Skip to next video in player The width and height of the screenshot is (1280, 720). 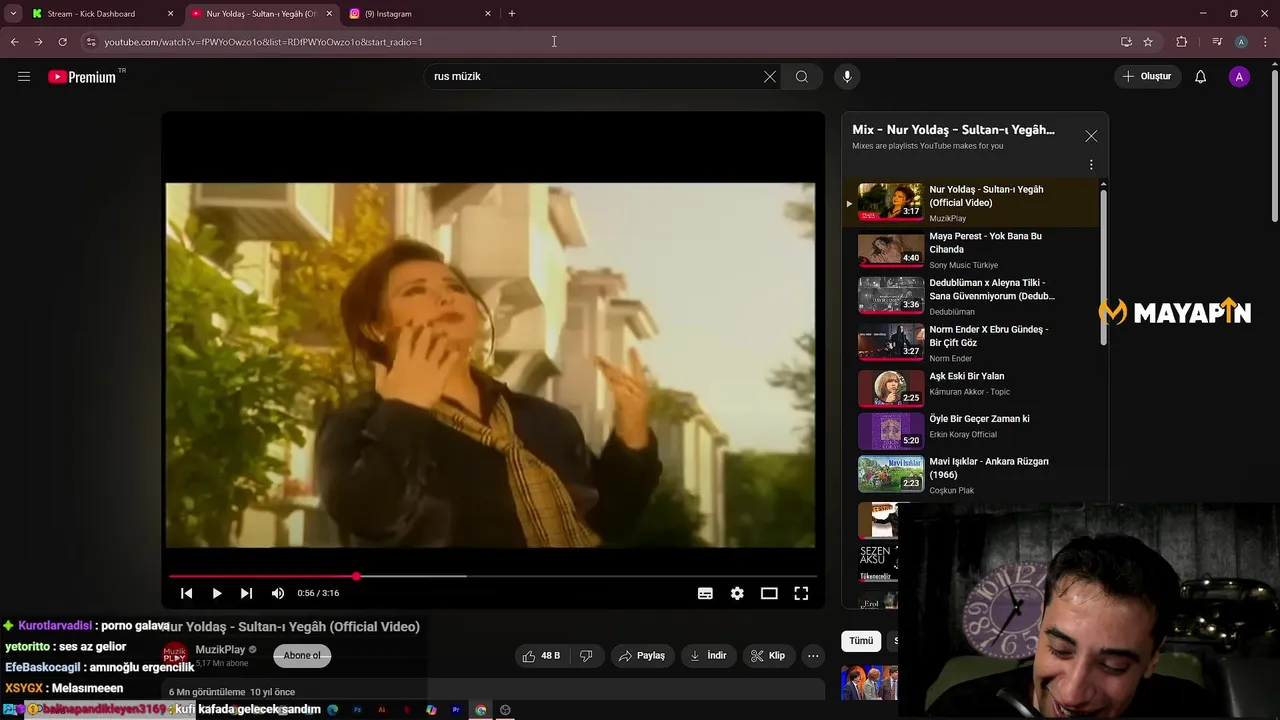[246, 593]
